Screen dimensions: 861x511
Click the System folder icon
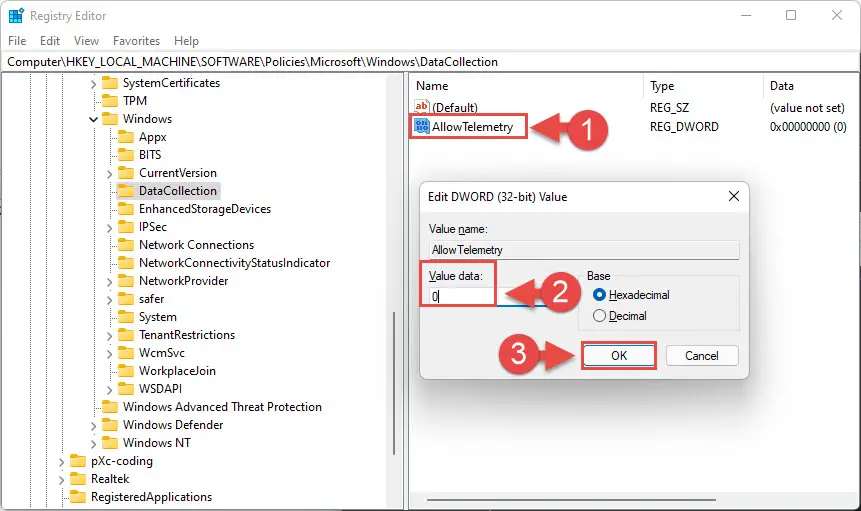pyautogui.click(x=126, y=317)
